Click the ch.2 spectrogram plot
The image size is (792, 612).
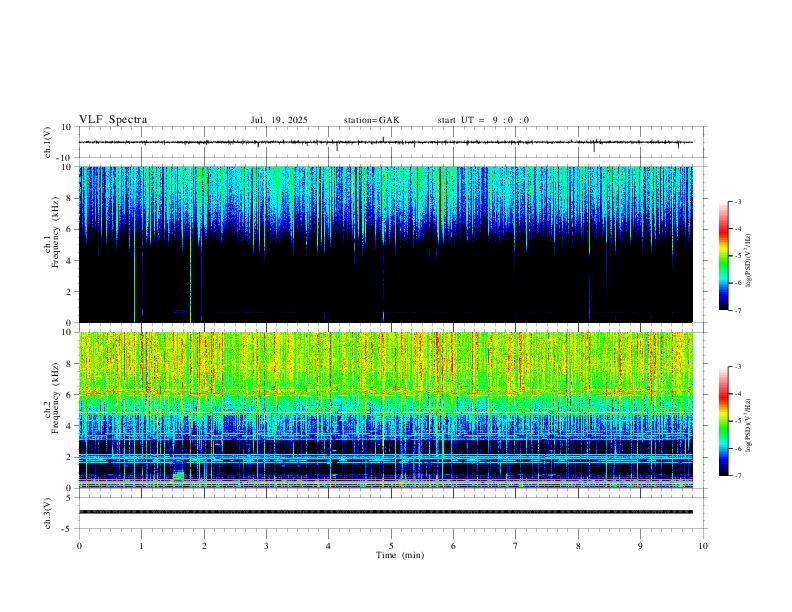[x=385, y=410]
